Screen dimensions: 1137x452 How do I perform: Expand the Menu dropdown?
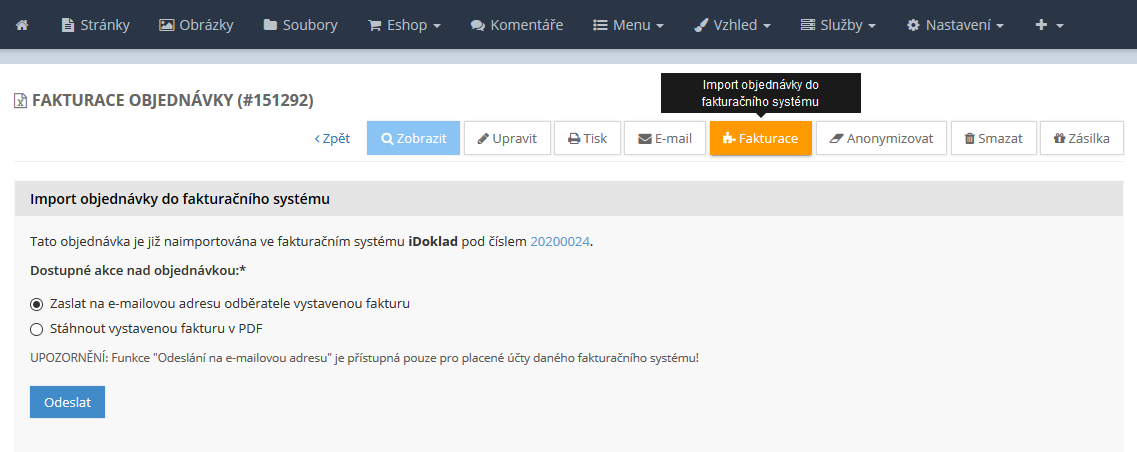click(629, 25)
